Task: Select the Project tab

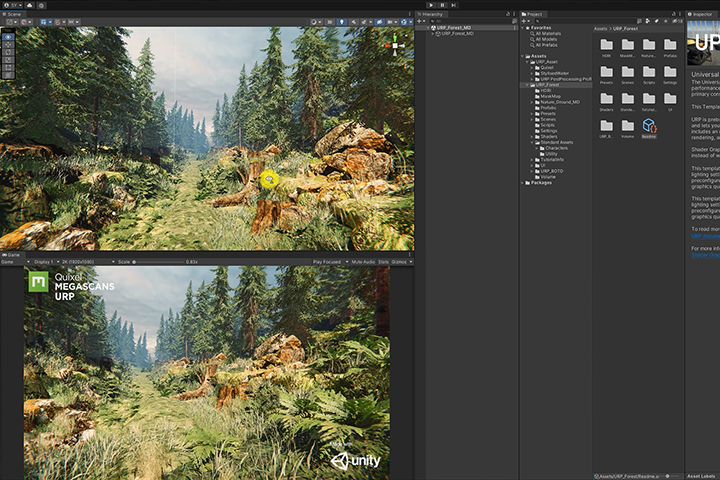Action: point(532,14)
